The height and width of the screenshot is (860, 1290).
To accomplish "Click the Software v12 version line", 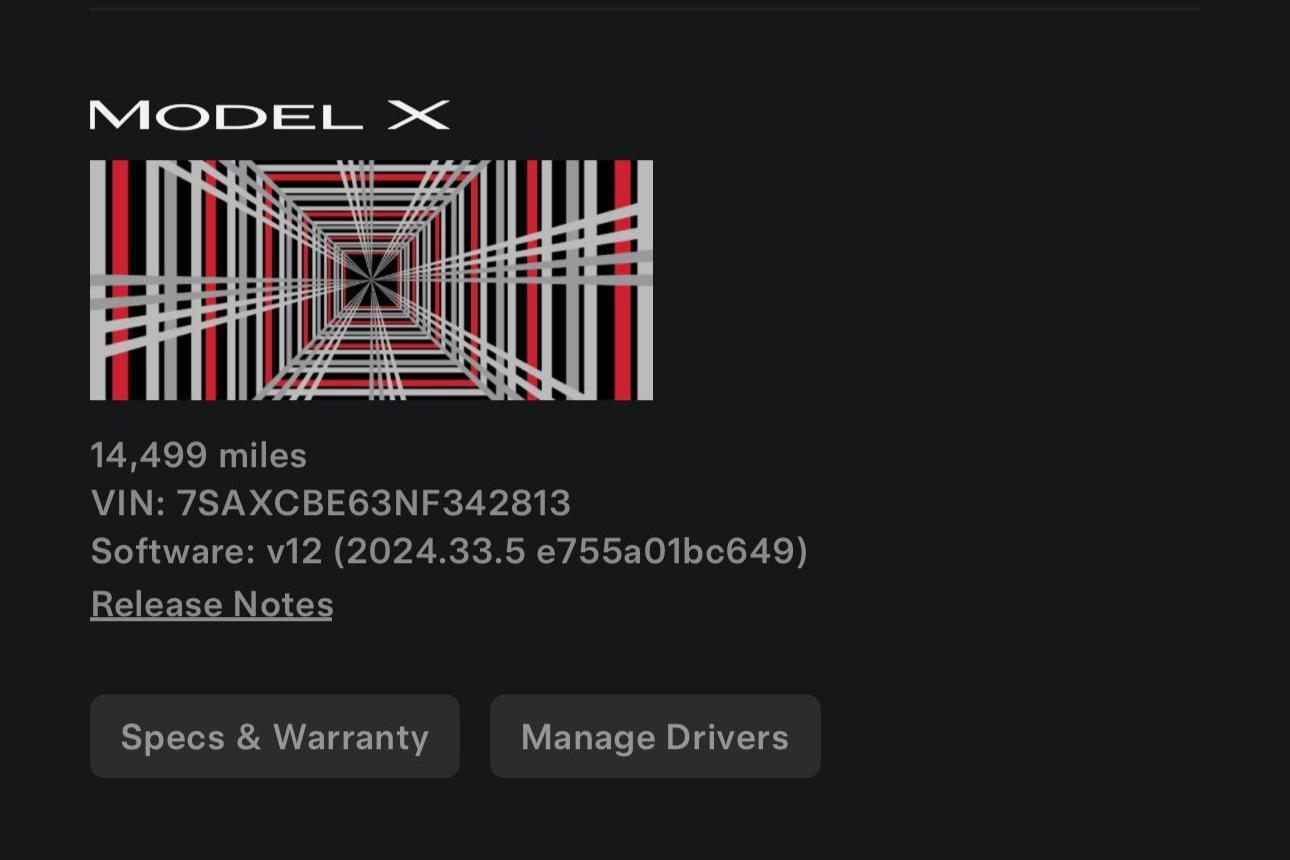I will point(449,551).
